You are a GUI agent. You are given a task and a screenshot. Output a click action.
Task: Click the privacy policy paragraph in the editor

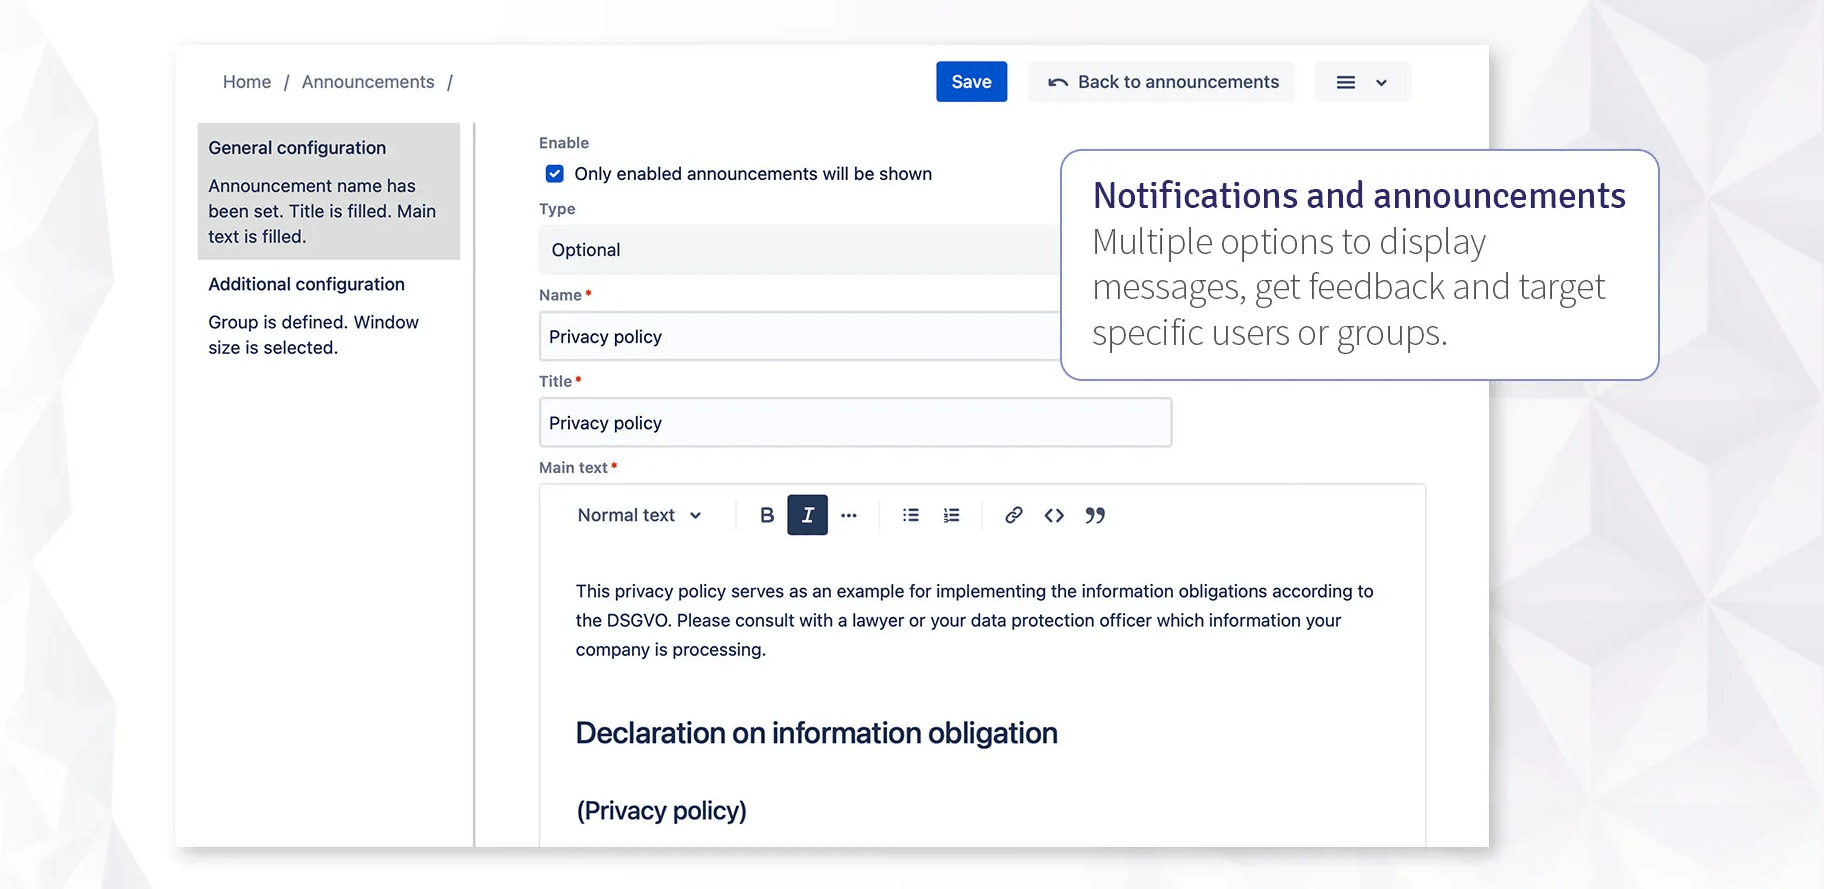pos(974,620)
